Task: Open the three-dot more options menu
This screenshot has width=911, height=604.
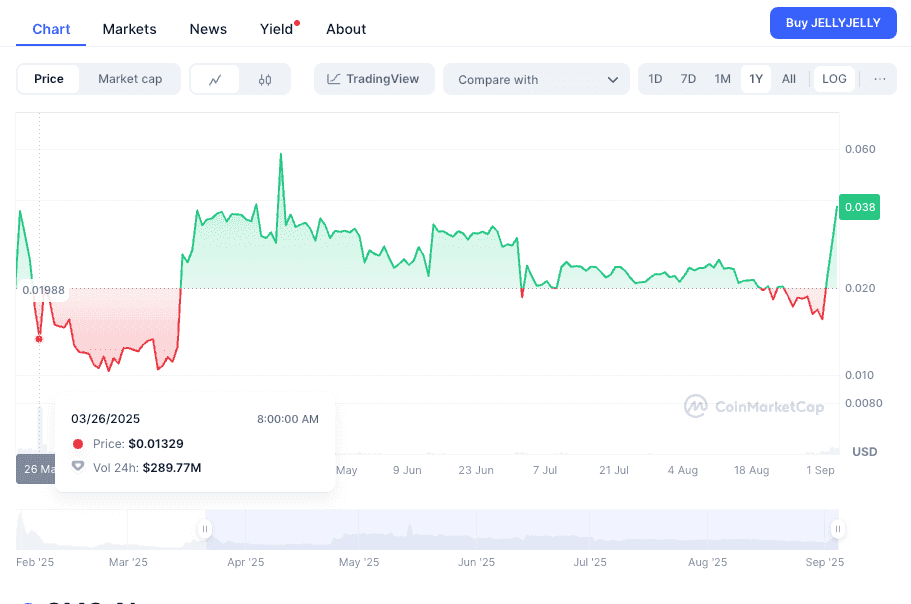Action: click(x=880, y=79)
